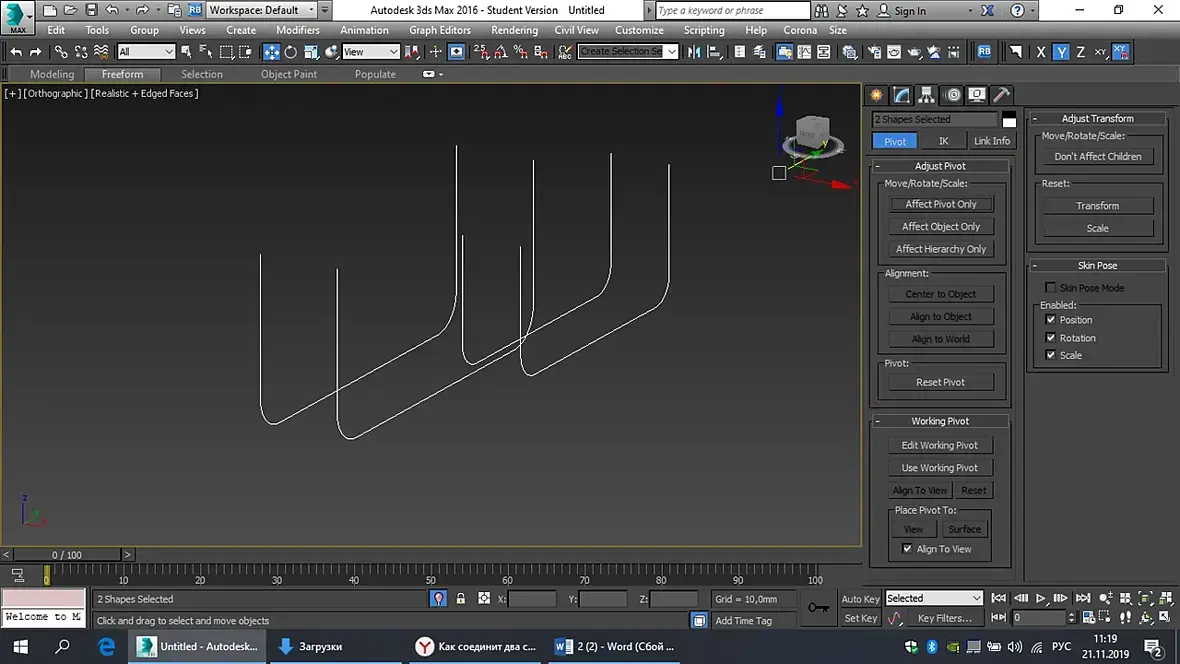
Task: Open the Create tab in command panel
Action: 877,95
